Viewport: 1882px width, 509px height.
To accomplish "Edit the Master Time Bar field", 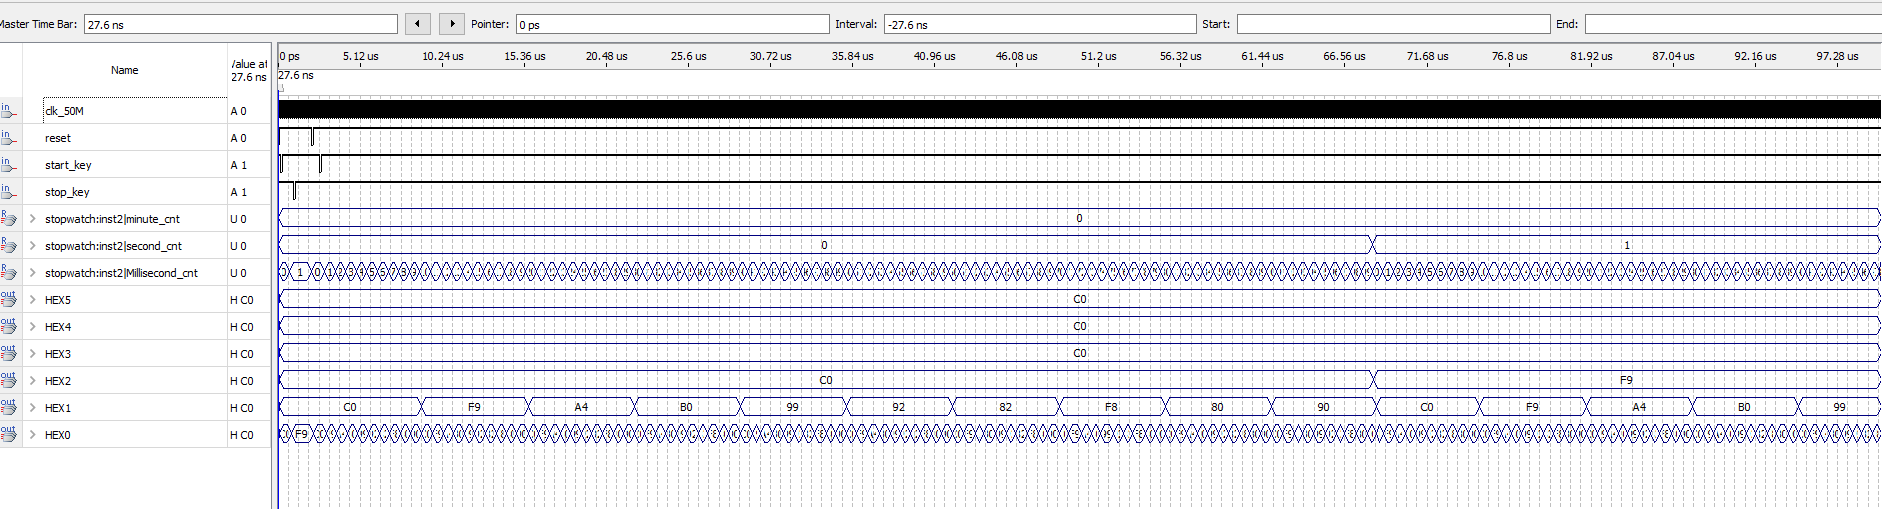I will click(x=240, y=24).
